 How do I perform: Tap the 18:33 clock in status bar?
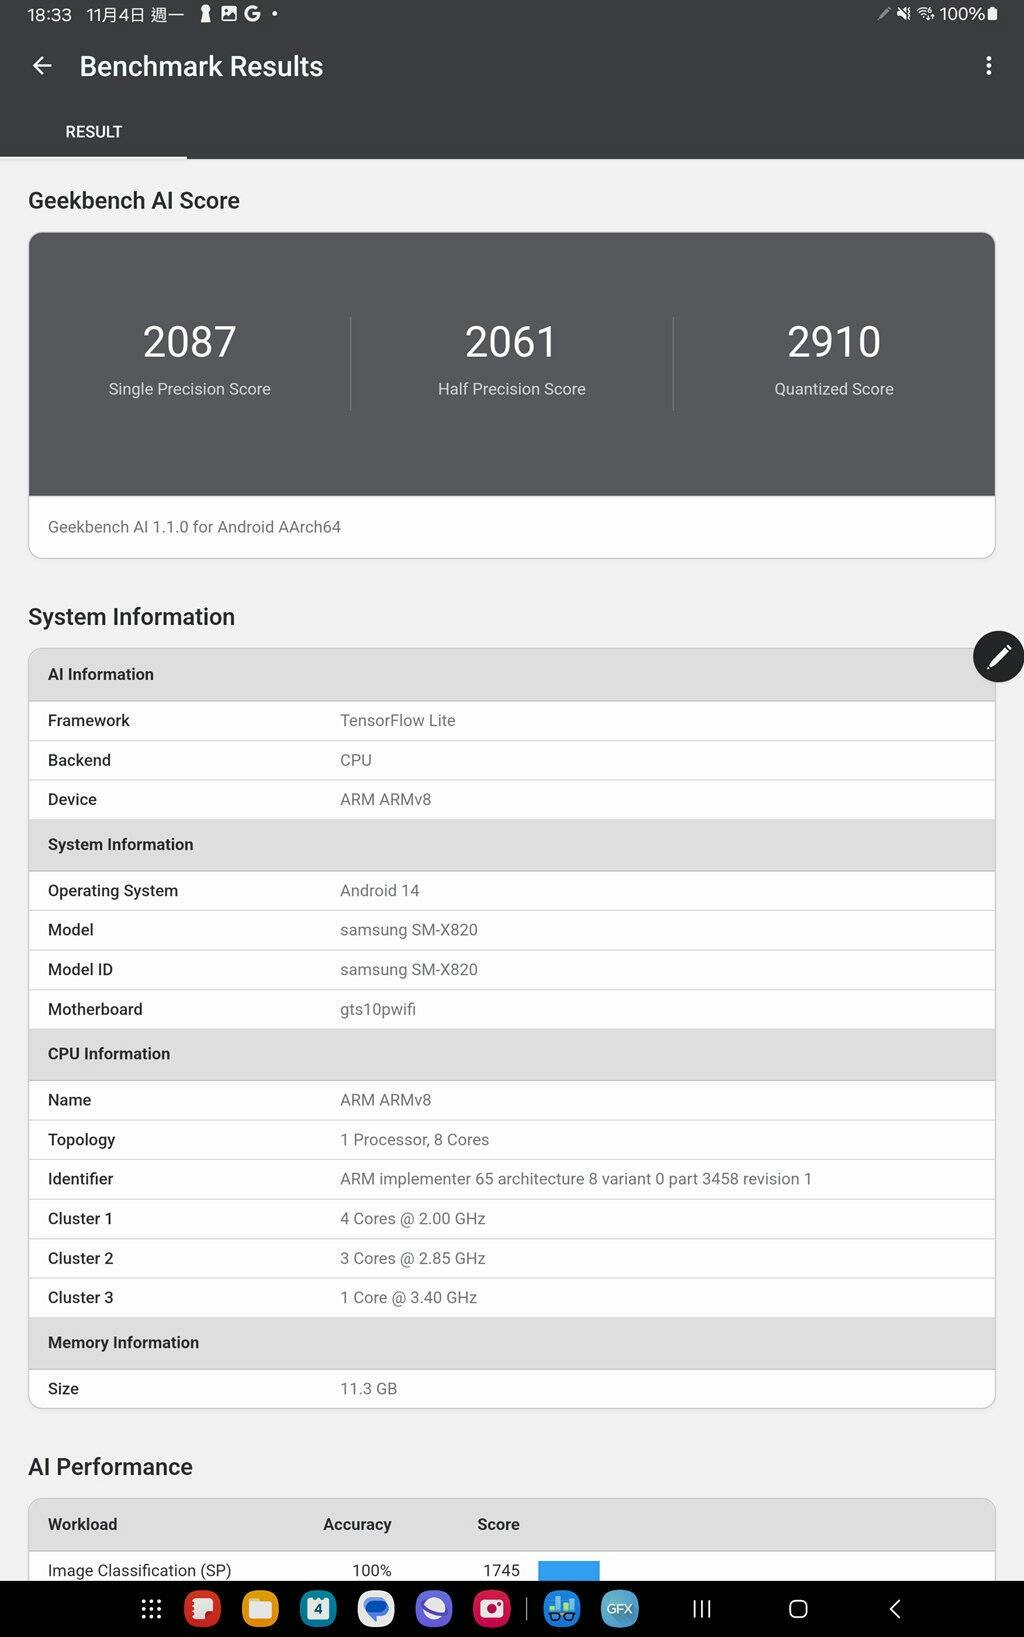(x=49, y=14)
